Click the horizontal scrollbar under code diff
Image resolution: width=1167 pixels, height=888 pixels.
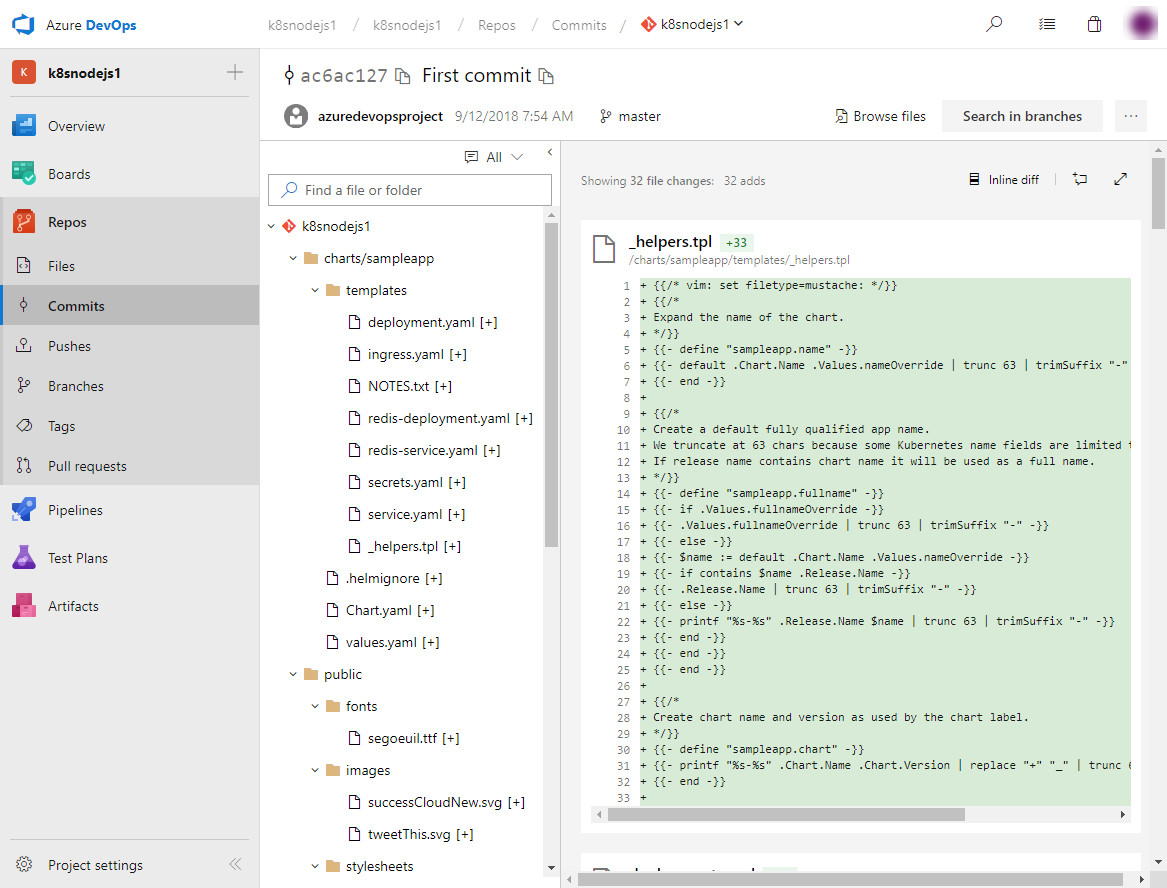coord(785,815)
